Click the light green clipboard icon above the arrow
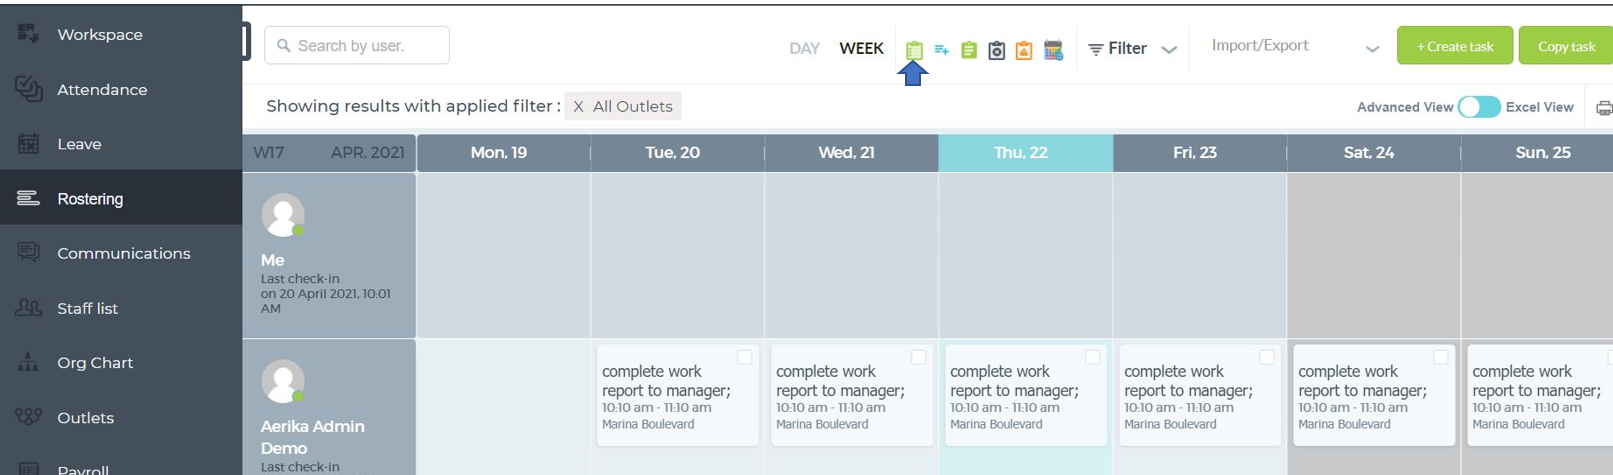This screenshot has height=475, width=1613. click(x=914, y=49)
